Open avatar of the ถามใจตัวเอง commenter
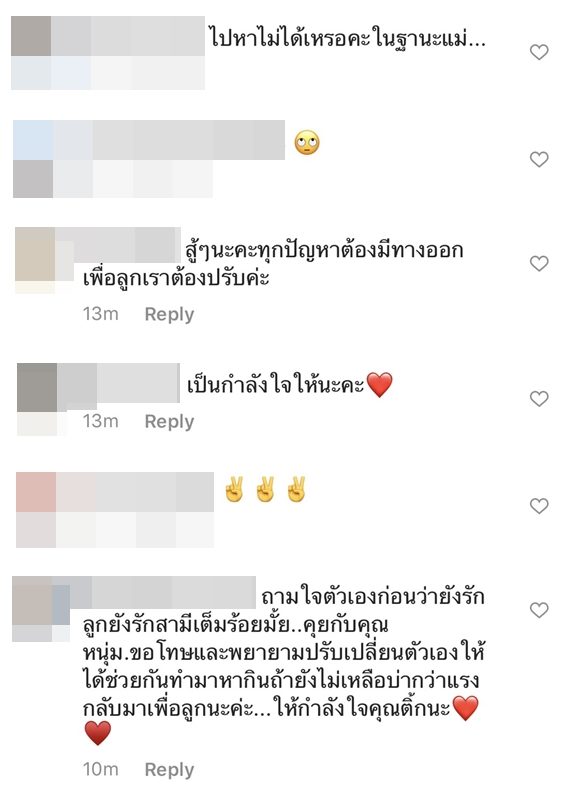Viewport: 582px width, 800px height. pos(32,609)
